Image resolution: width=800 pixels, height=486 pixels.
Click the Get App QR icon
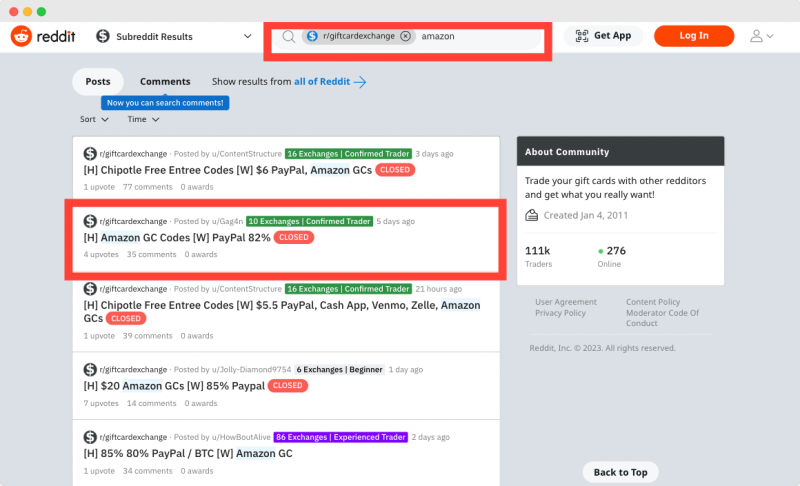point(582,36)
